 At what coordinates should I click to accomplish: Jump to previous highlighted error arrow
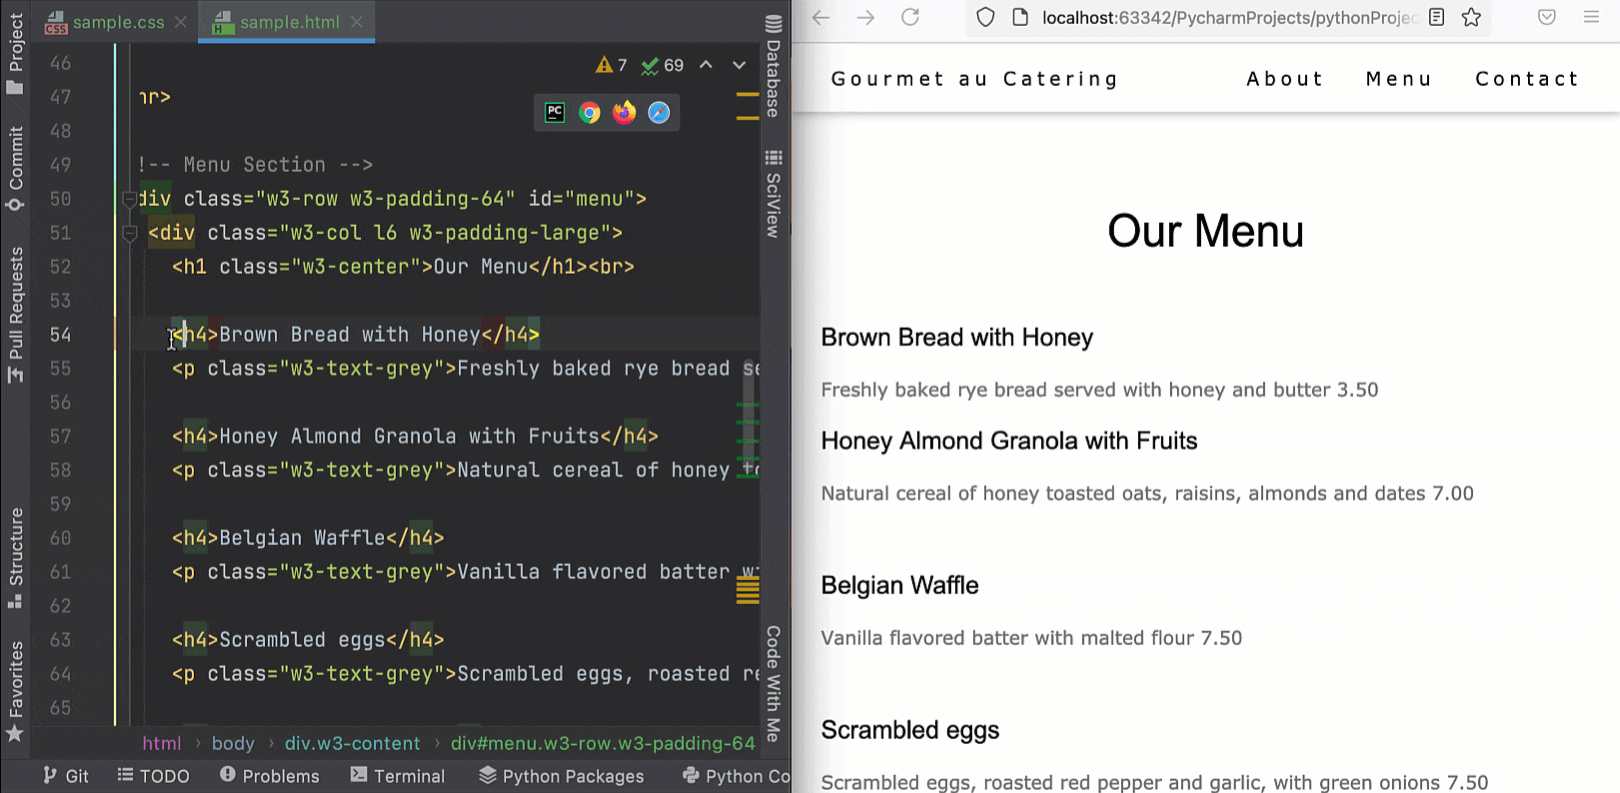706,65
